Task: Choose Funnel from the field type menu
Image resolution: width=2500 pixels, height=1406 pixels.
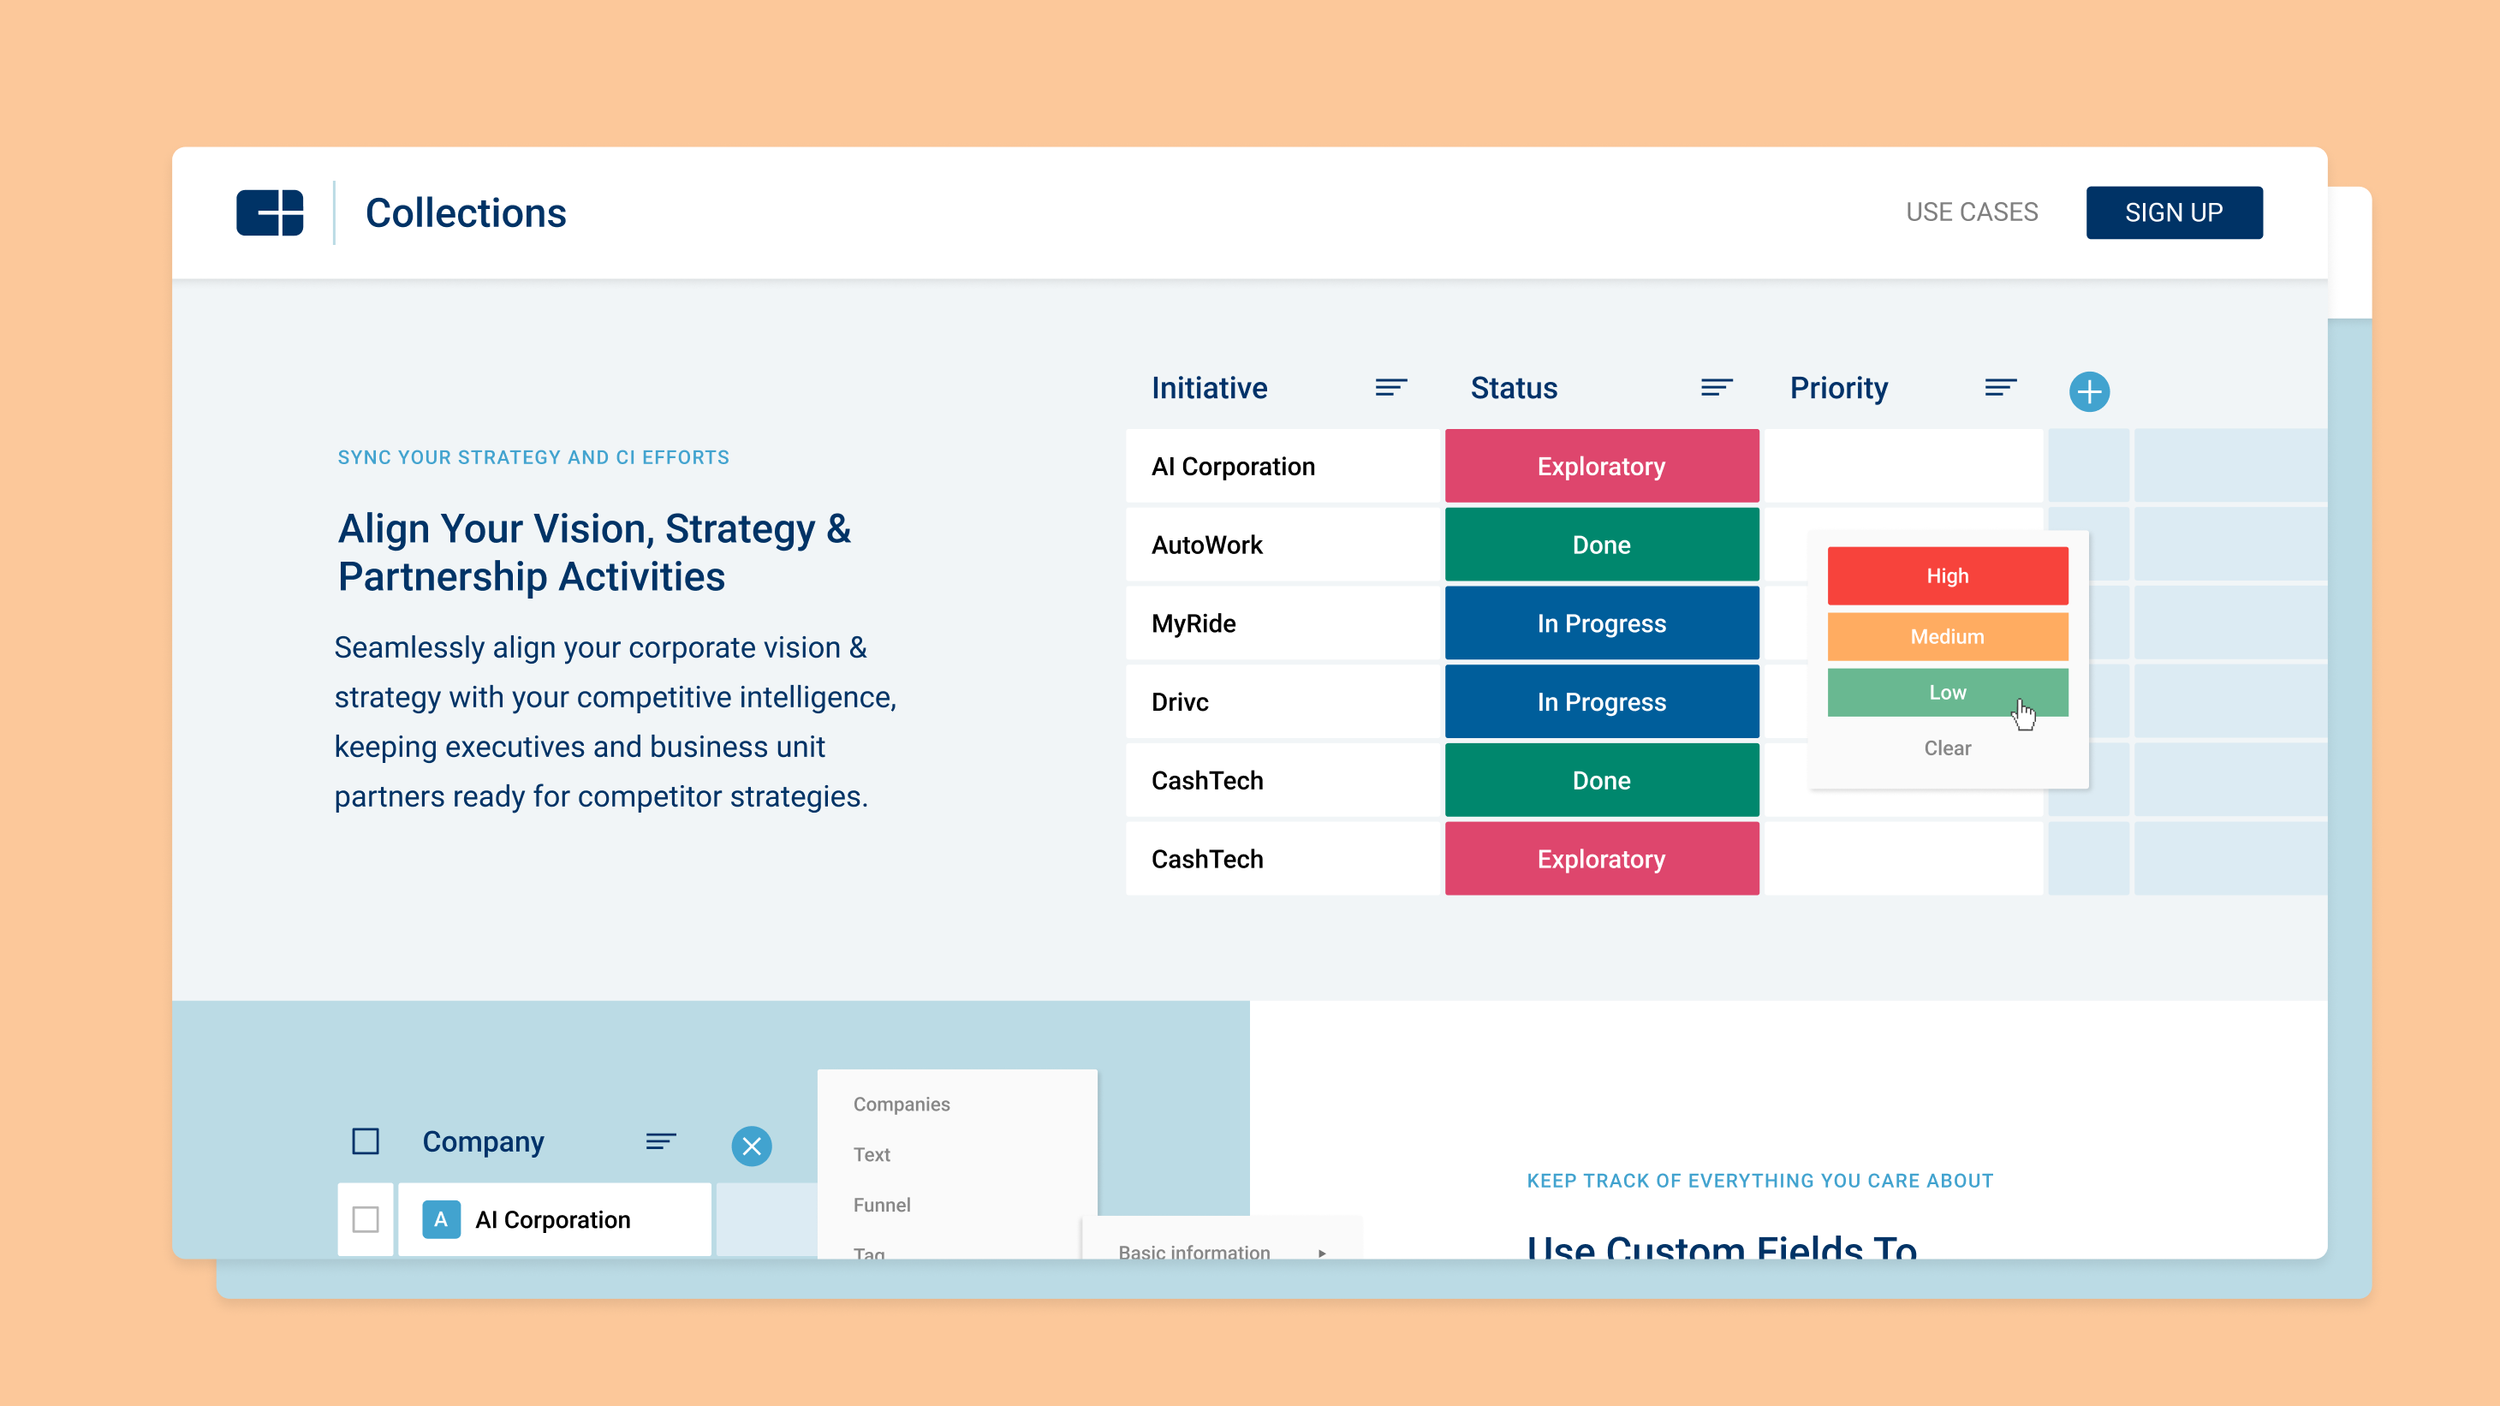Action: [x=882, y=1205]
